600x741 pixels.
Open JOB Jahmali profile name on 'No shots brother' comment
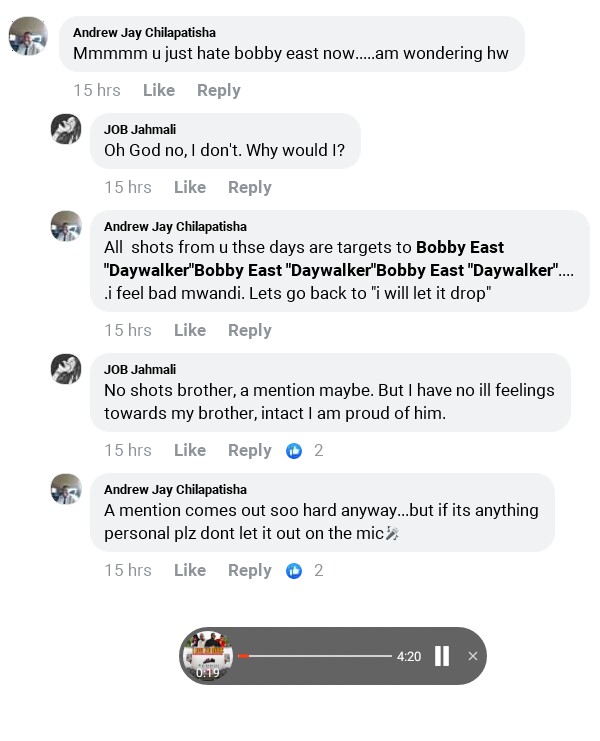point(140,369)
